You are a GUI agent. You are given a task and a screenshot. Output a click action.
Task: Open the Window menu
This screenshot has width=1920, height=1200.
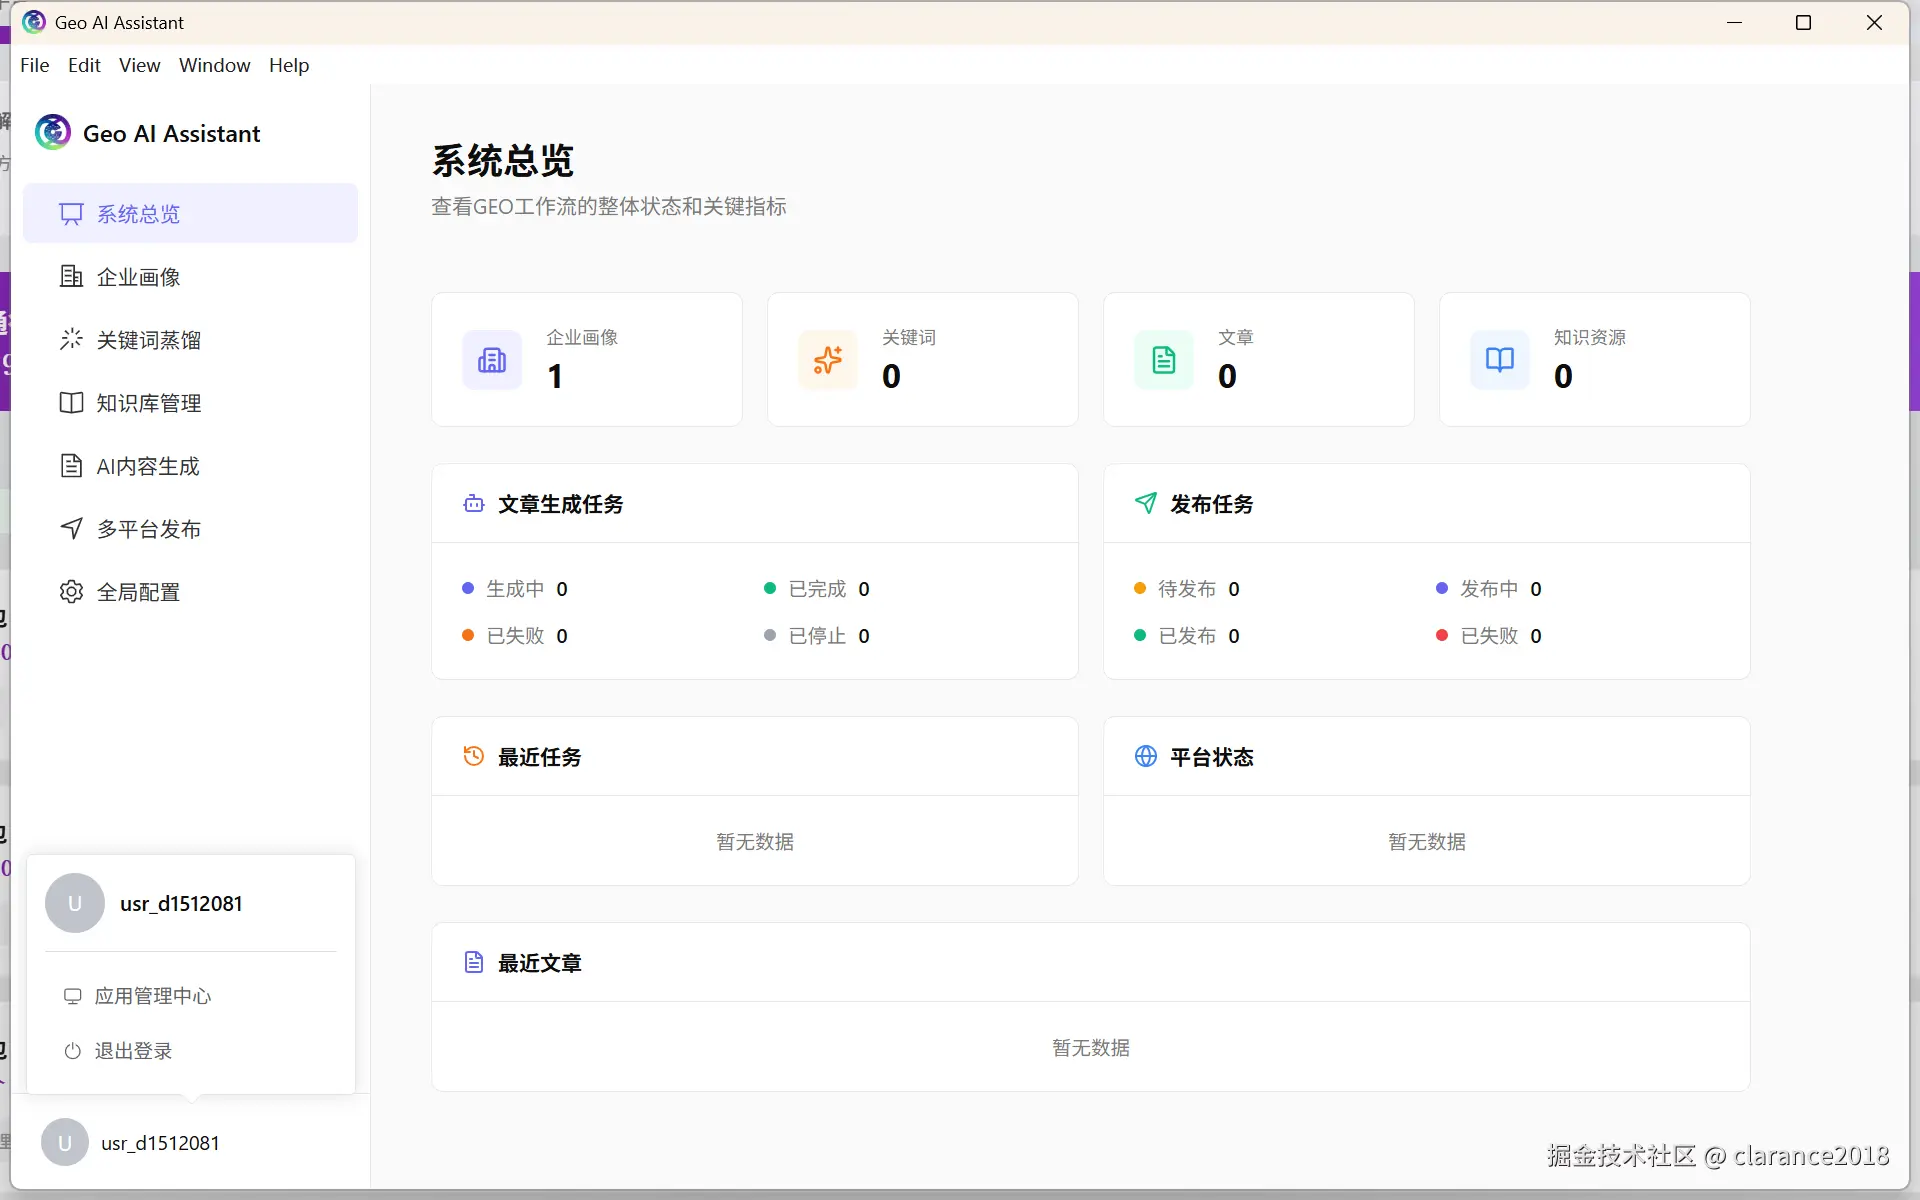click(214, 64)
